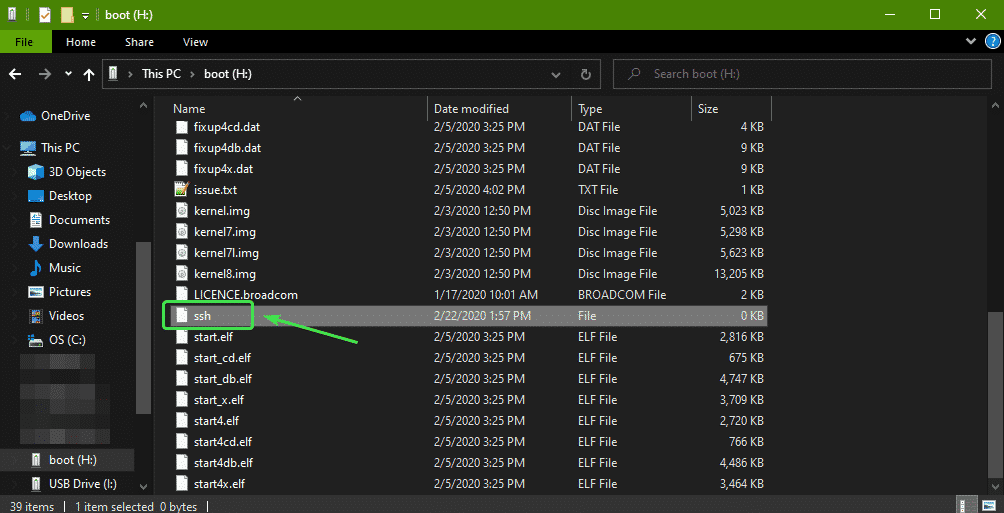1004x513 pixels.
Task: Open the File menu
Action: (25, 42)
